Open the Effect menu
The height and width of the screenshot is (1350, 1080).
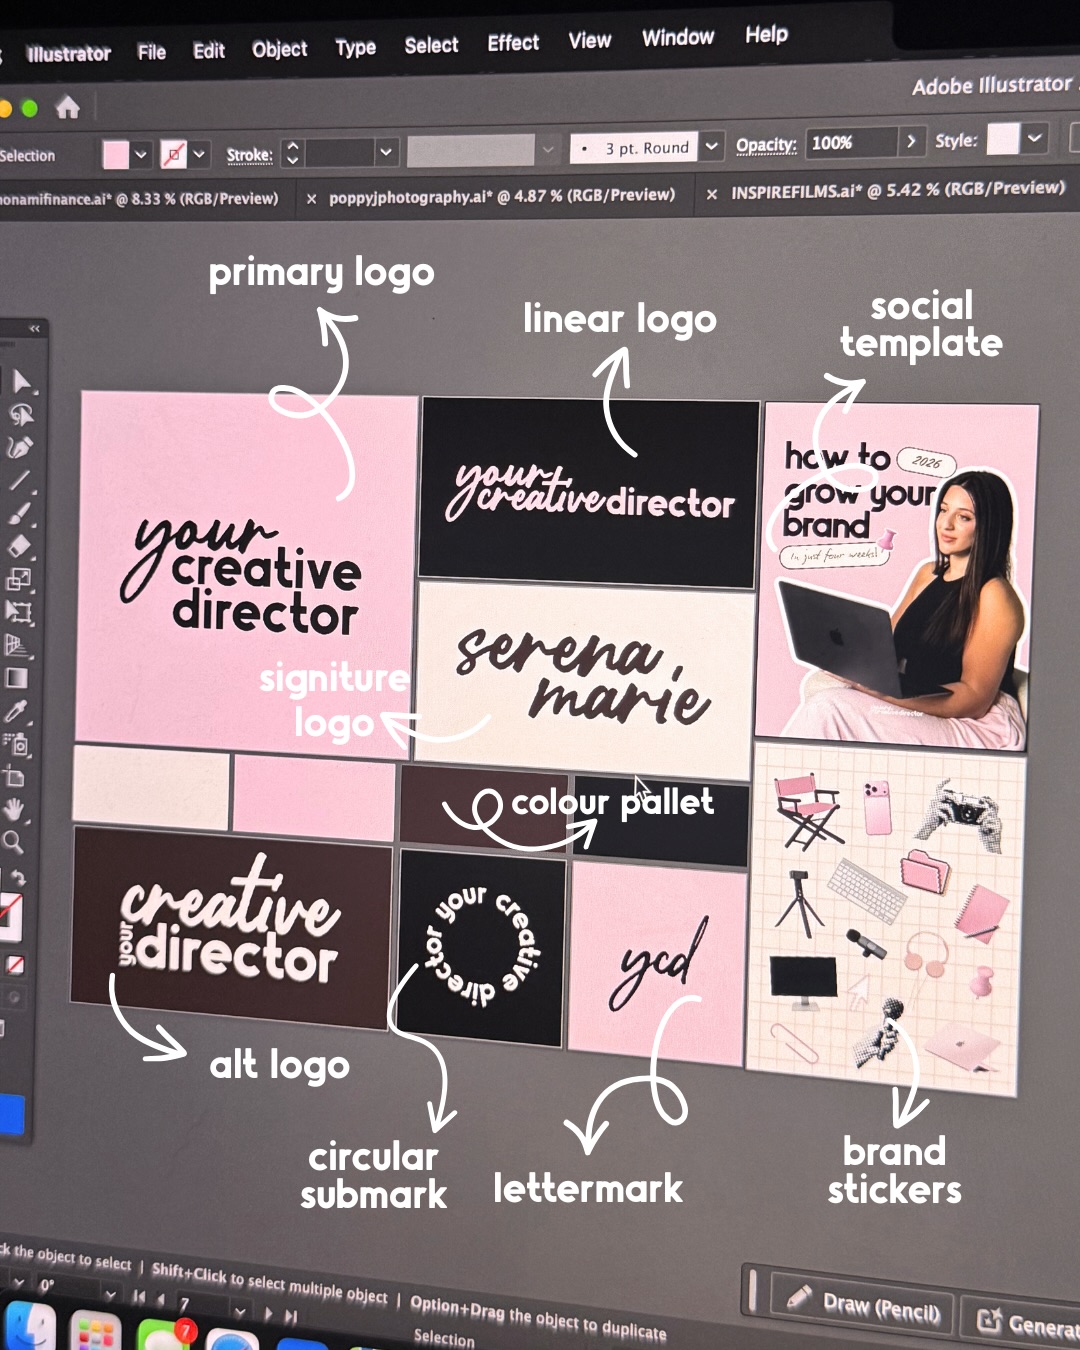point(513,42)
